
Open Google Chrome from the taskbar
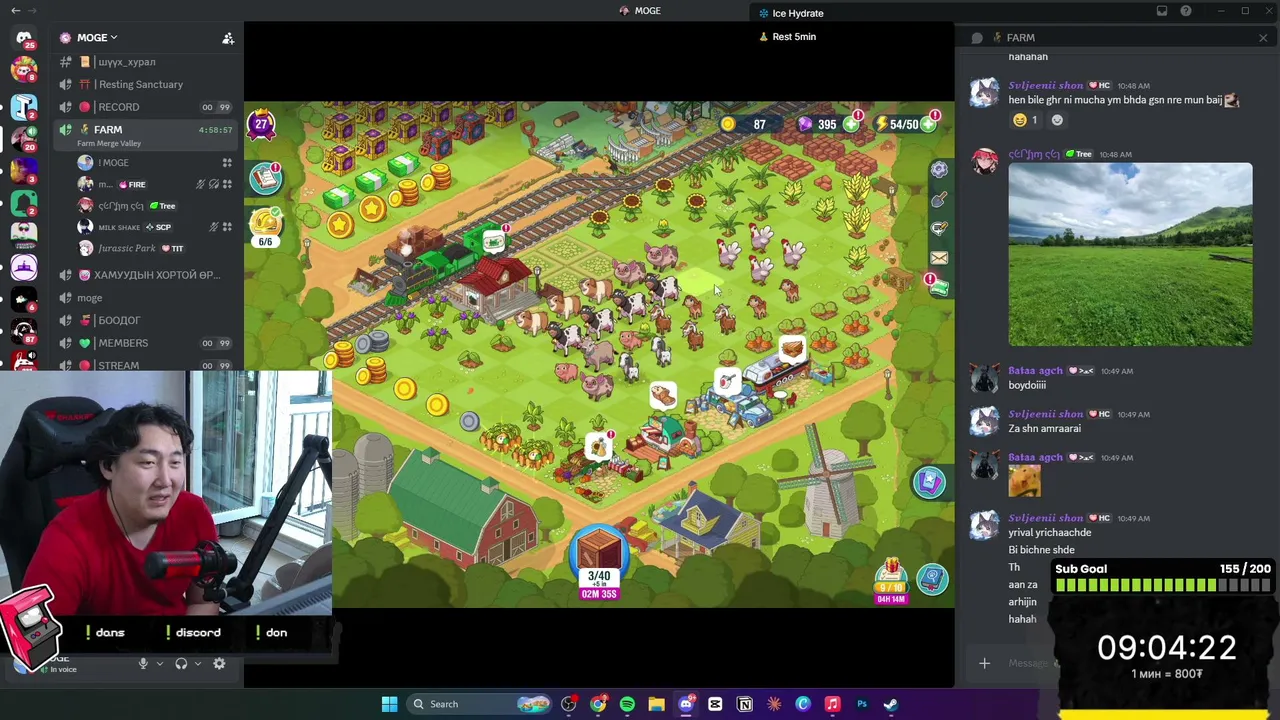pyautogui.click(x=598, y=704)
